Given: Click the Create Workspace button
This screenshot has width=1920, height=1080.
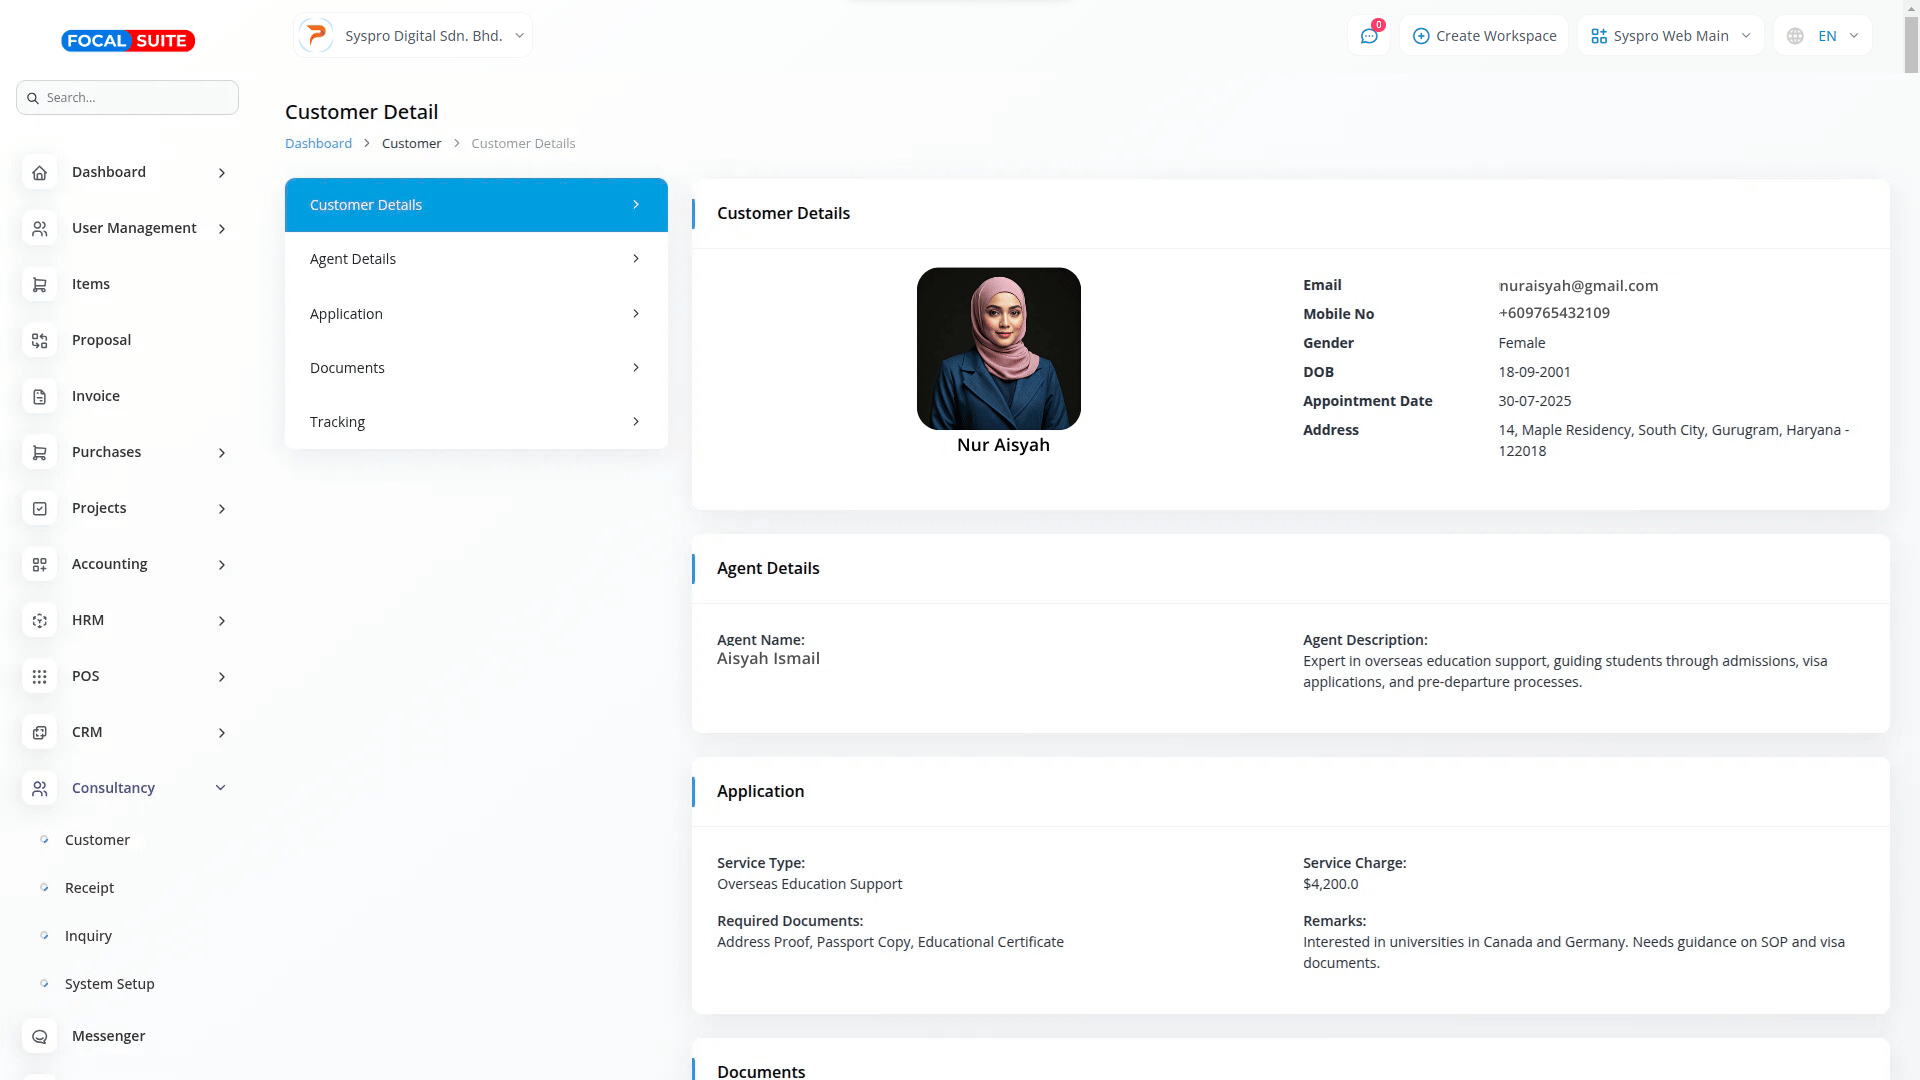Looking at the screenshot, I should click(x=1484, y=36).
